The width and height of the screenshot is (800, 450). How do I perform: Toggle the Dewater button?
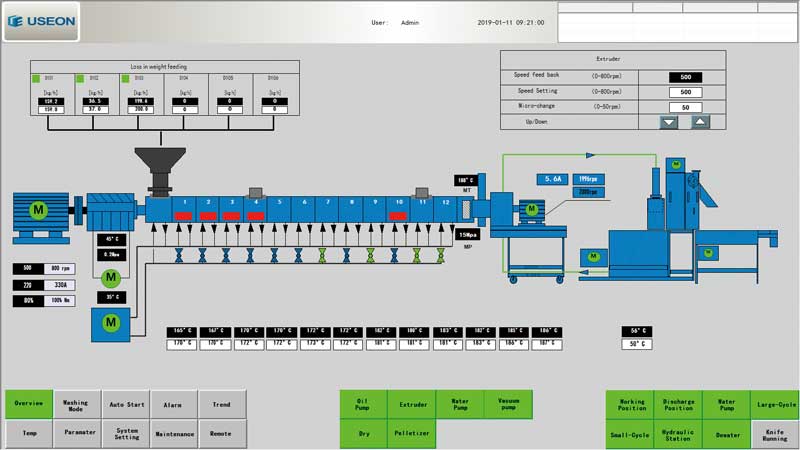pos(727,435)
